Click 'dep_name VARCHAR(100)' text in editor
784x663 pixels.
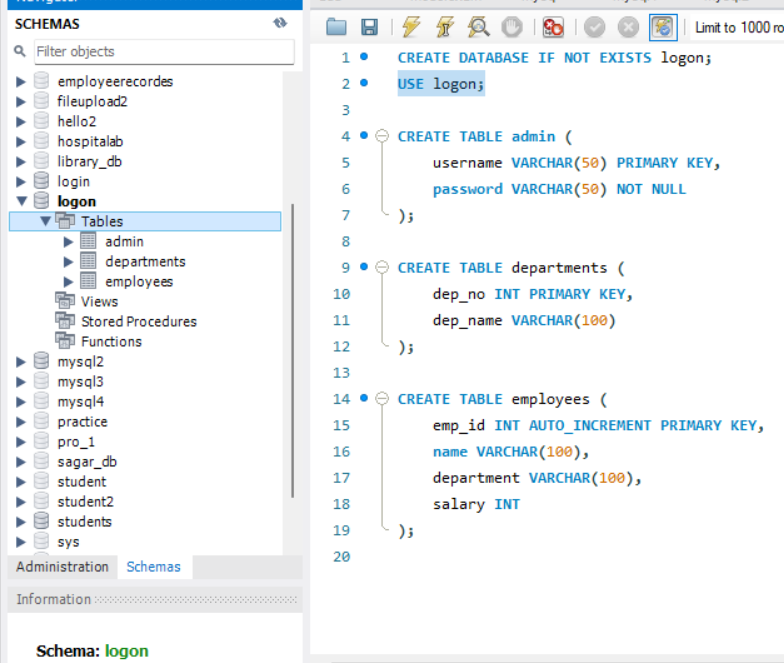point(524,320)
